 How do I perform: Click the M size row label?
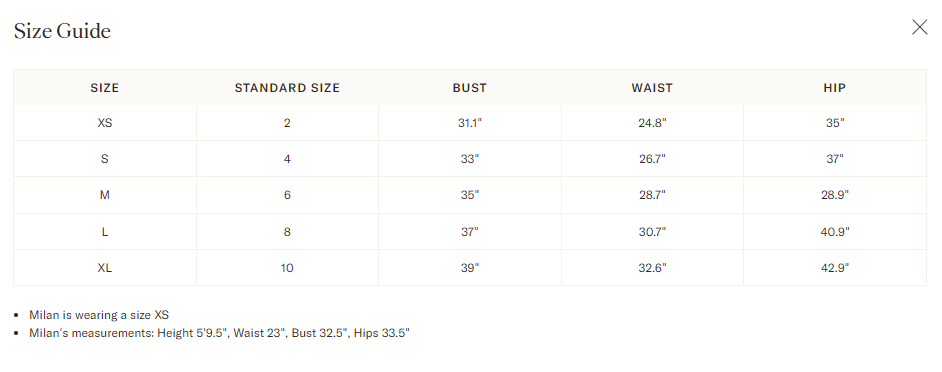105,195
